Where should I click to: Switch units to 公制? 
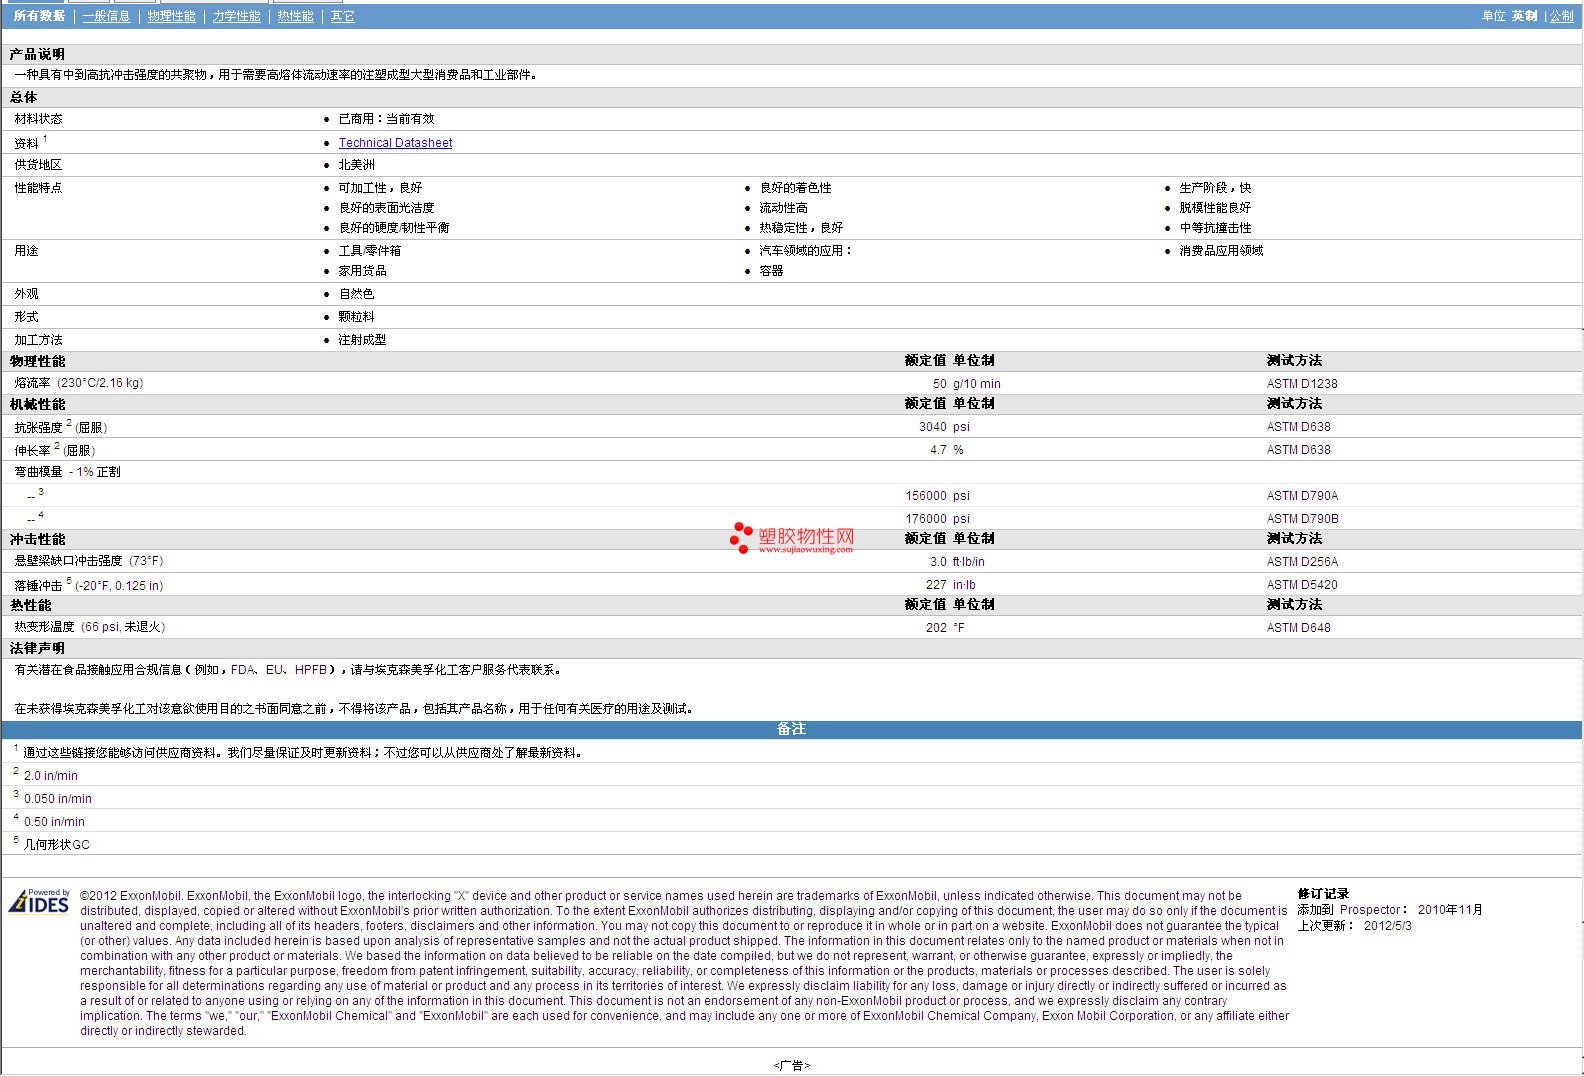click(1561, 16)
